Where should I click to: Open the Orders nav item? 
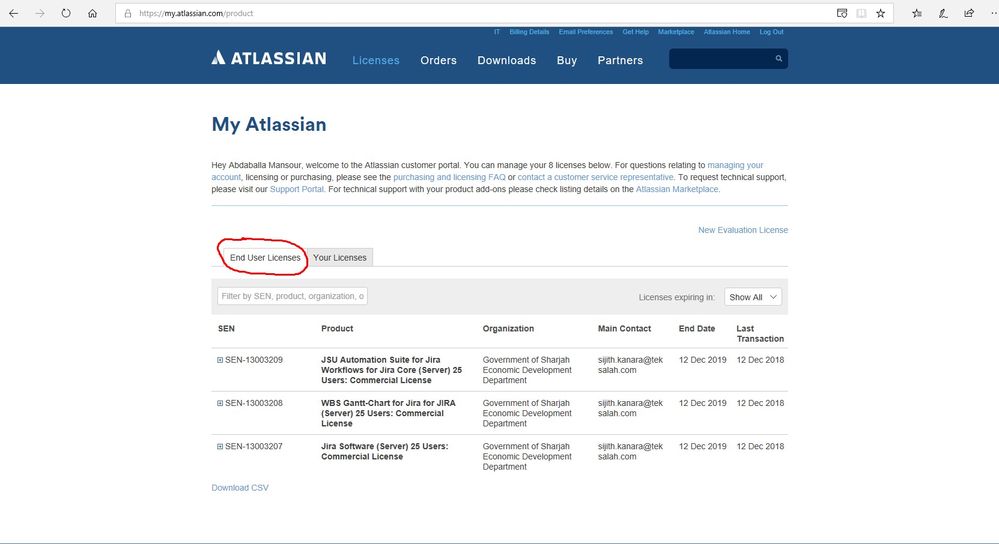pos(438,61)
